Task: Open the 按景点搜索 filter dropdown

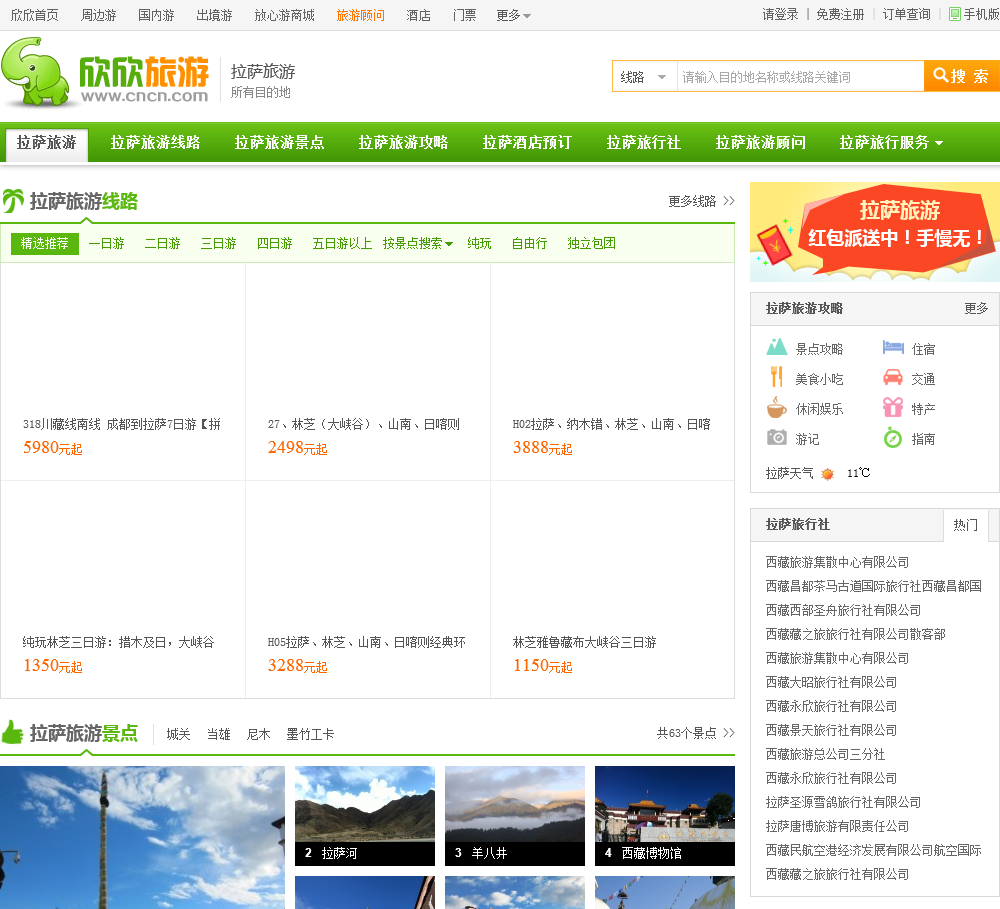Action: coord(418,243)
